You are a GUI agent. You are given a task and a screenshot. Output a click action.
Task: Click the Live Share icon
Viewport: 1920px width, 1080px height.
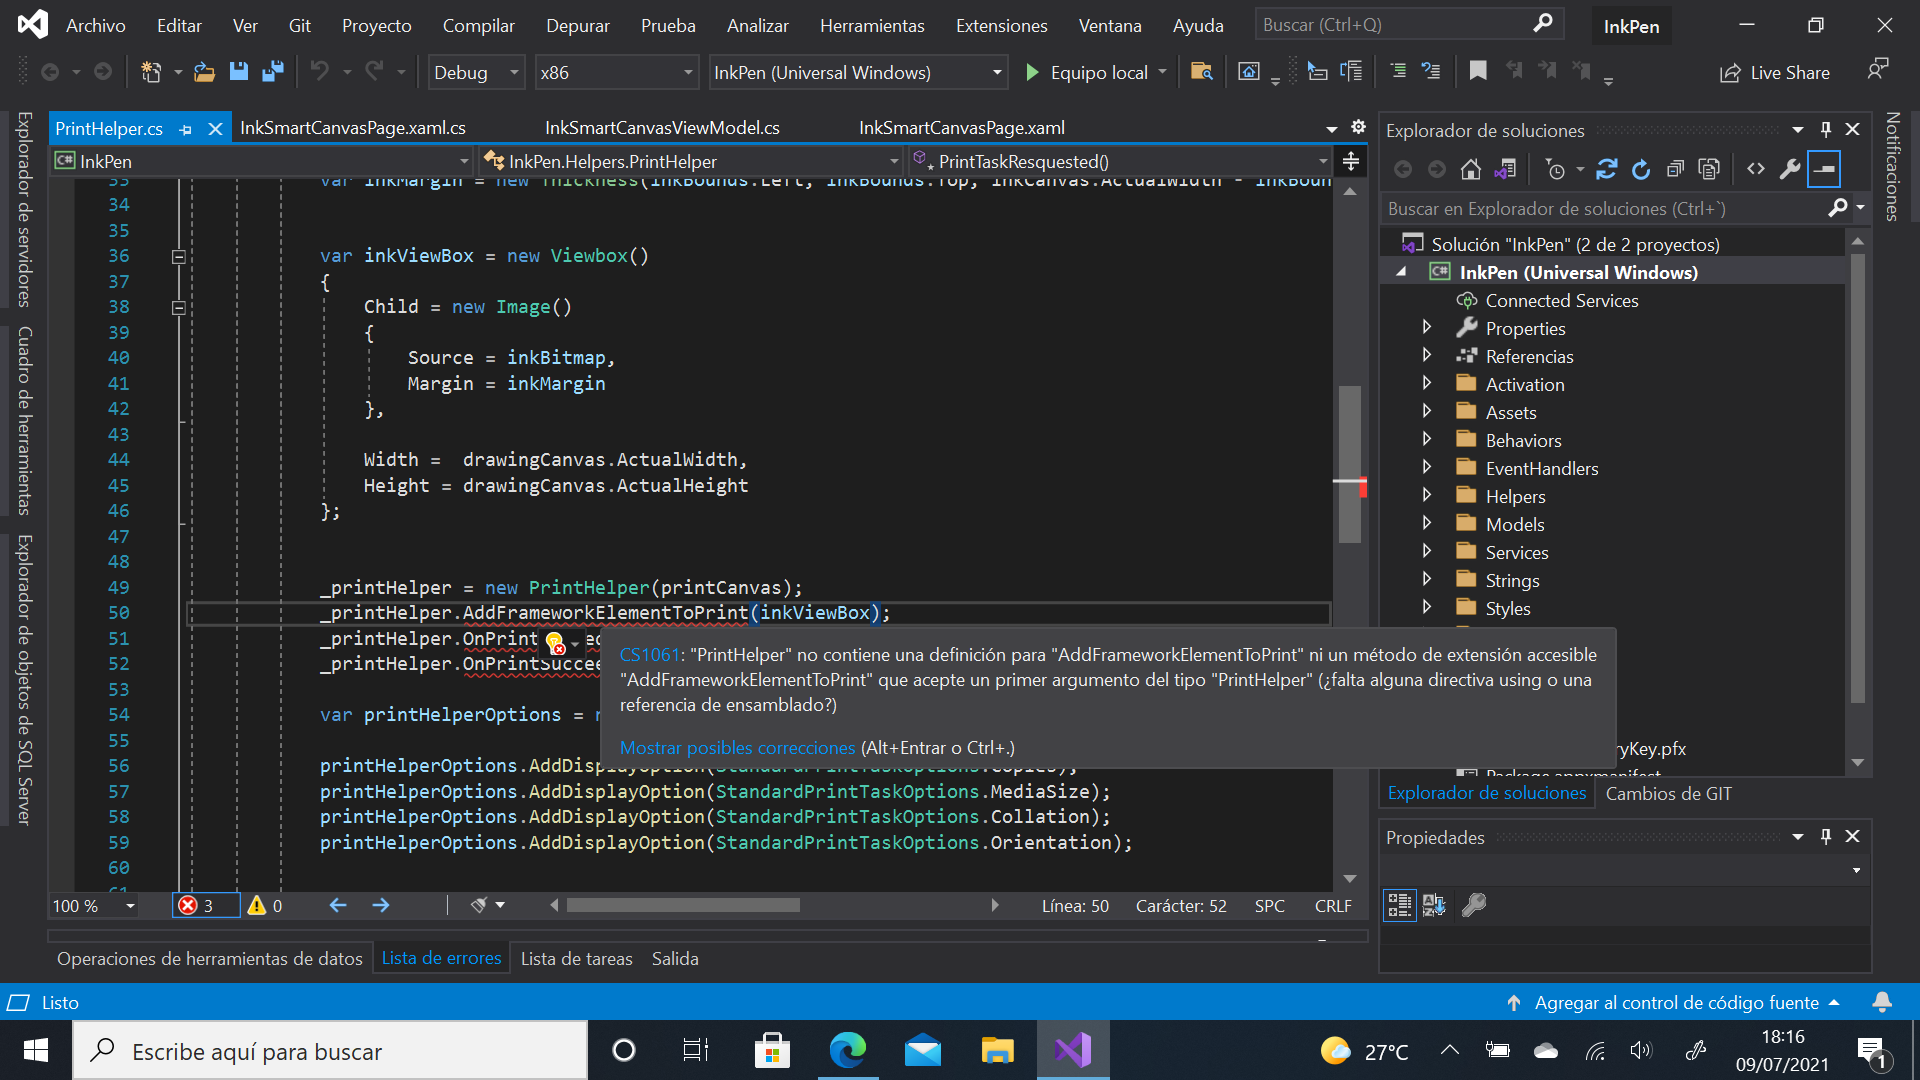tap(1730, 73)
